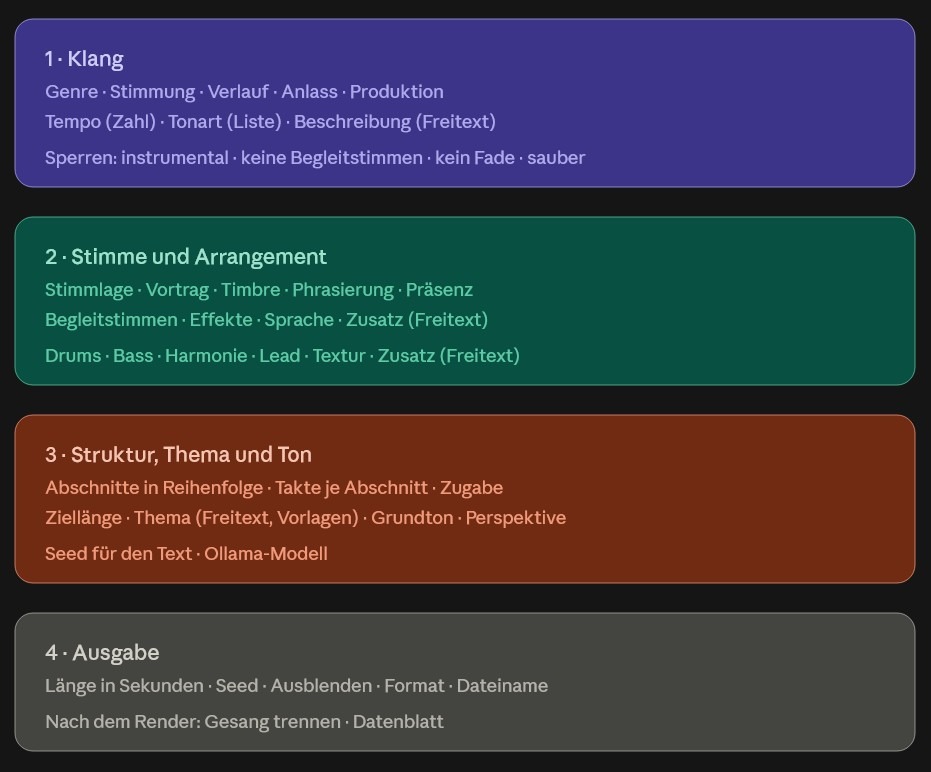Select 'Stimmlage' in the green card

point(89,289)
